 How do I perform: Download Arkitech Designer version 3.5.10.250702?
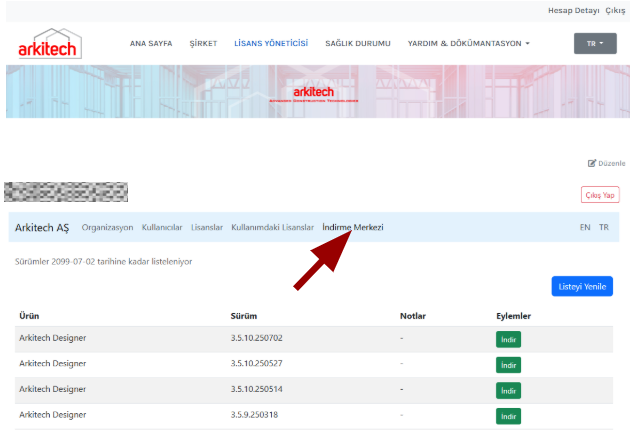tap(508, 339)
